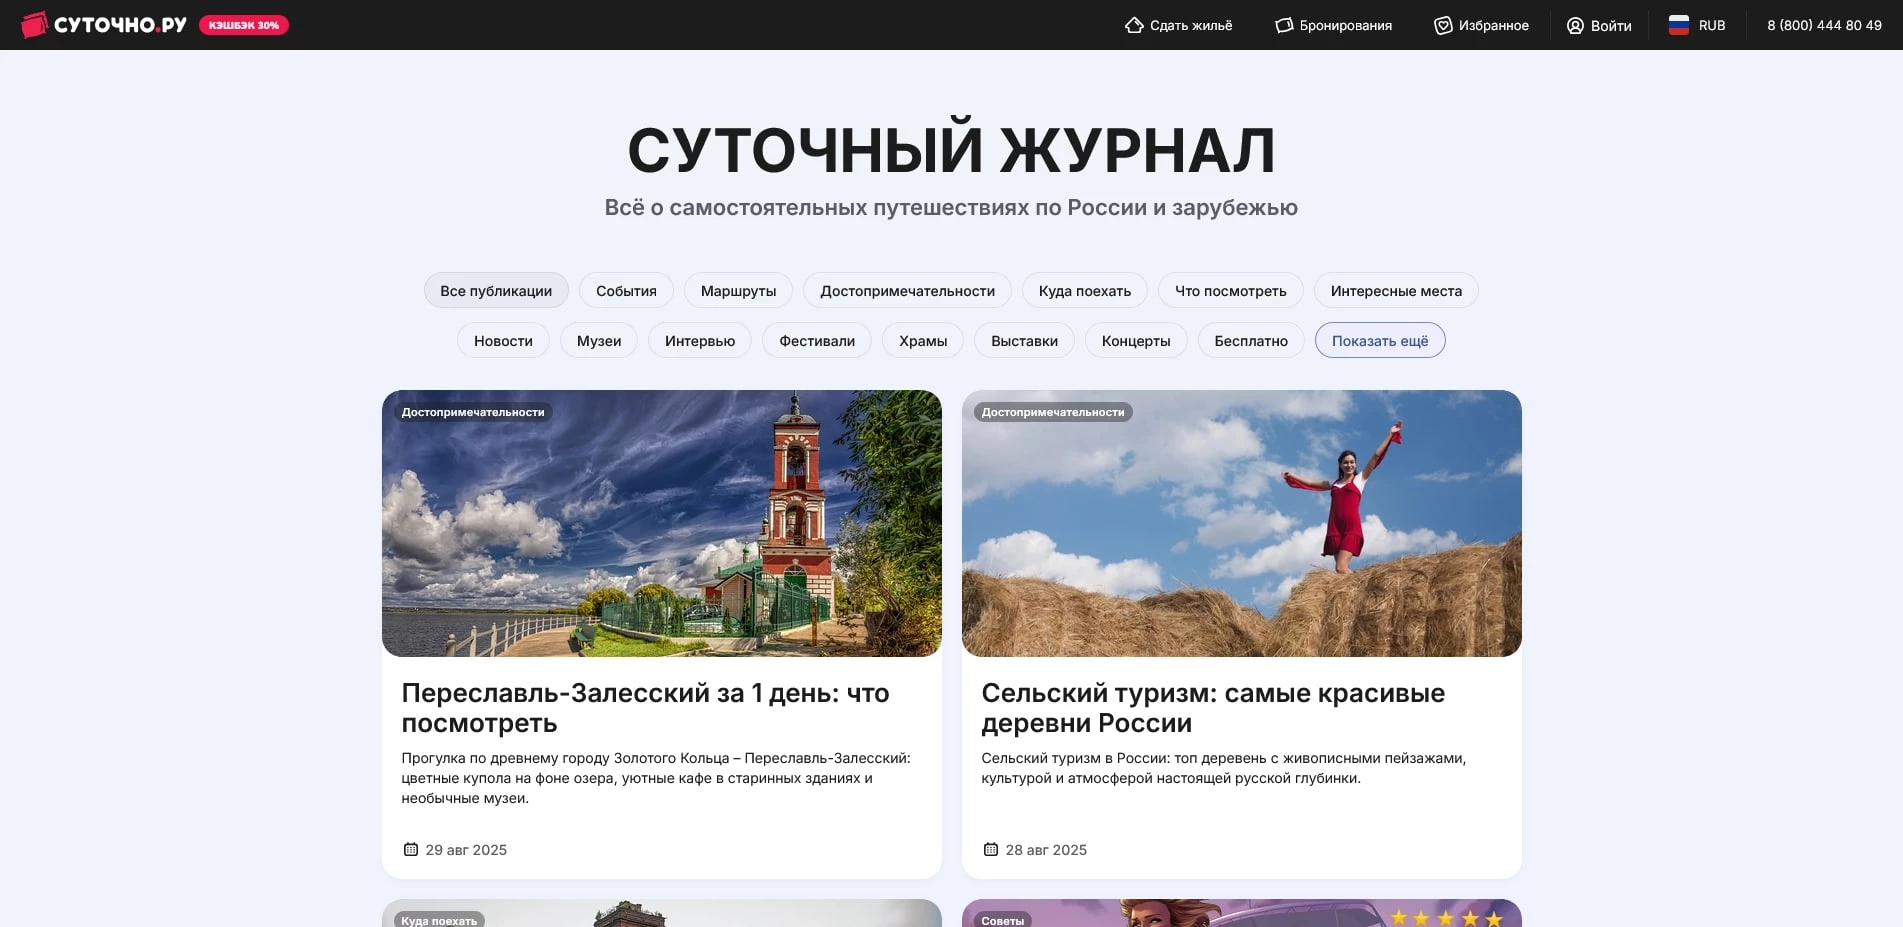Toggle the Храмы category filter

(x=921, y=340)
